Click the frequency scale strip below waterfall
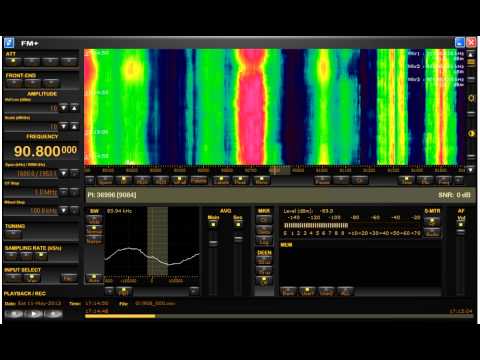 275,170
